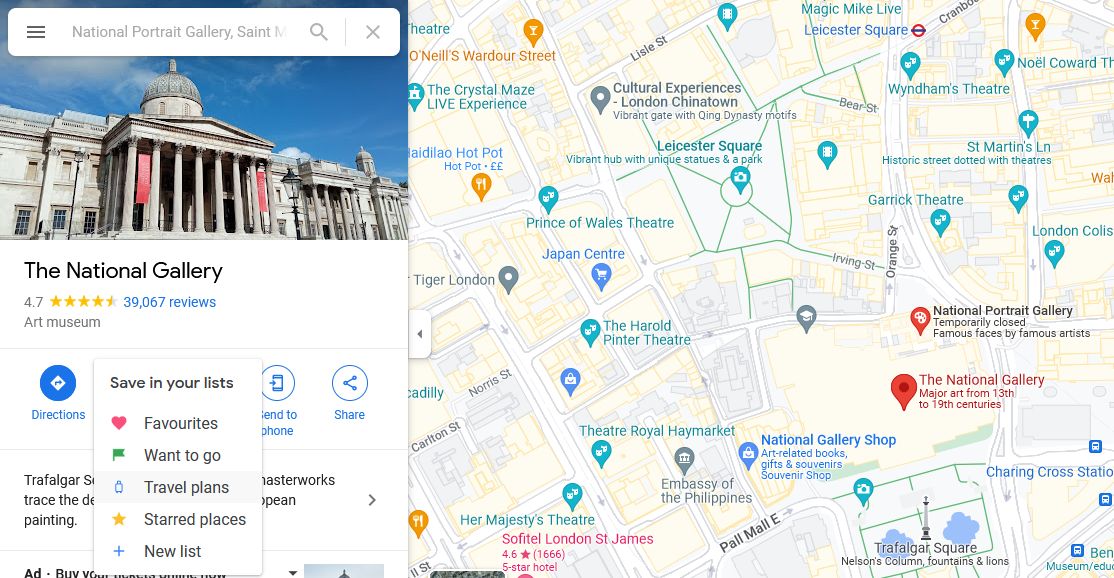Open the 39,067 reviews link
The image size is (1114, 578).
(x=169, y=302)
